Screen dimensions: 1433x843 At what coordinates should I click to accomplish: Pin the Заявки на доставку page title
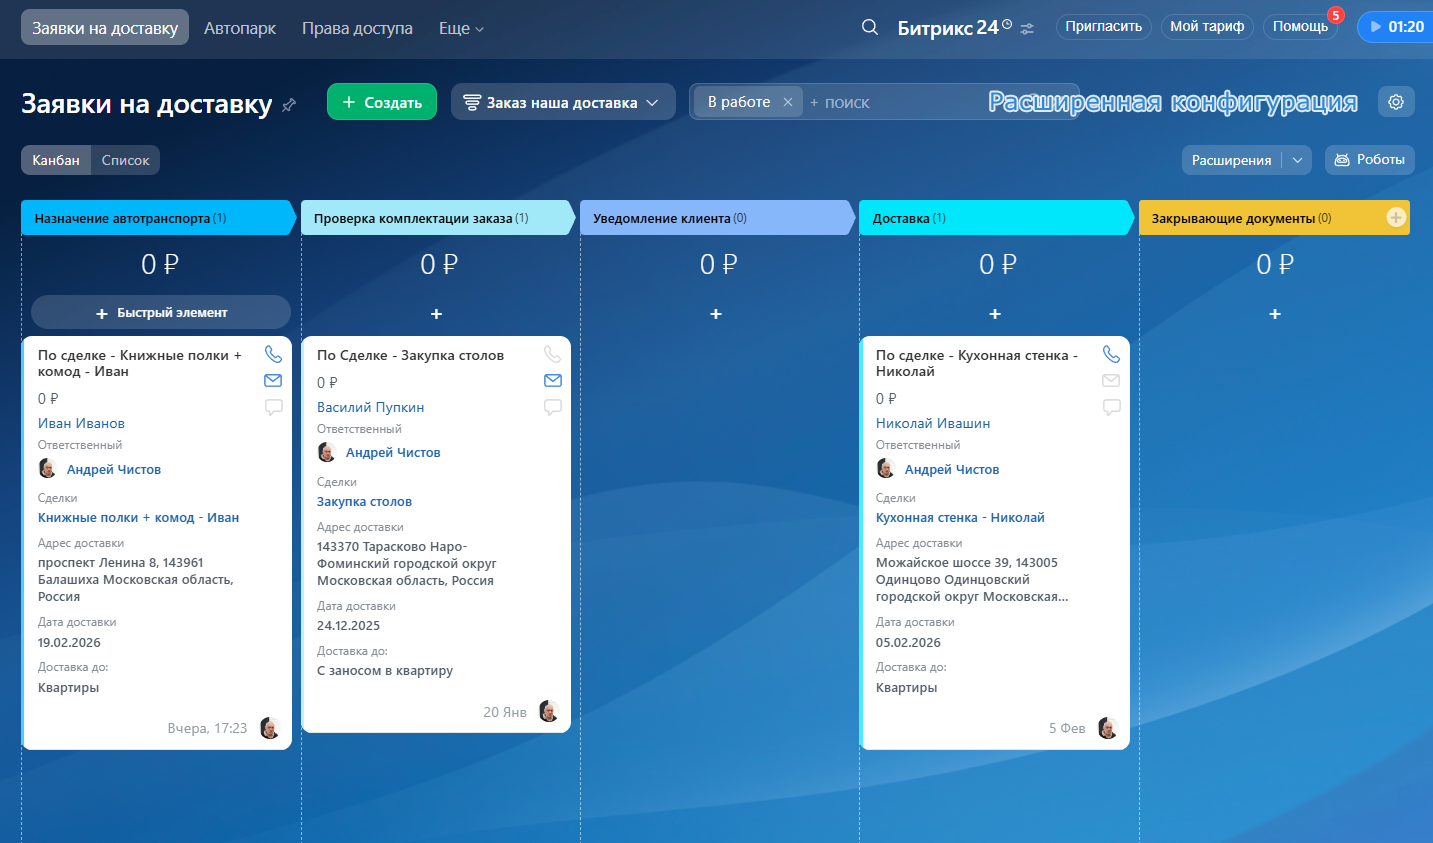[289, 105]
